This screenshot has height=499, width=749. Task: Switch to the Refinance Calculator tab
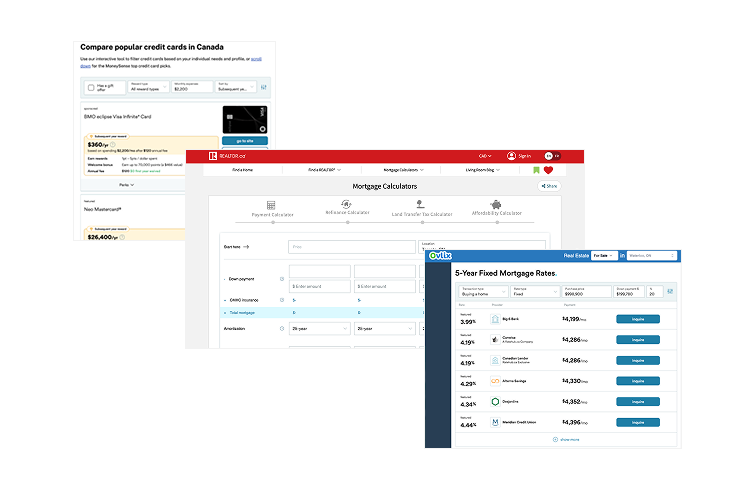point(347,207)
